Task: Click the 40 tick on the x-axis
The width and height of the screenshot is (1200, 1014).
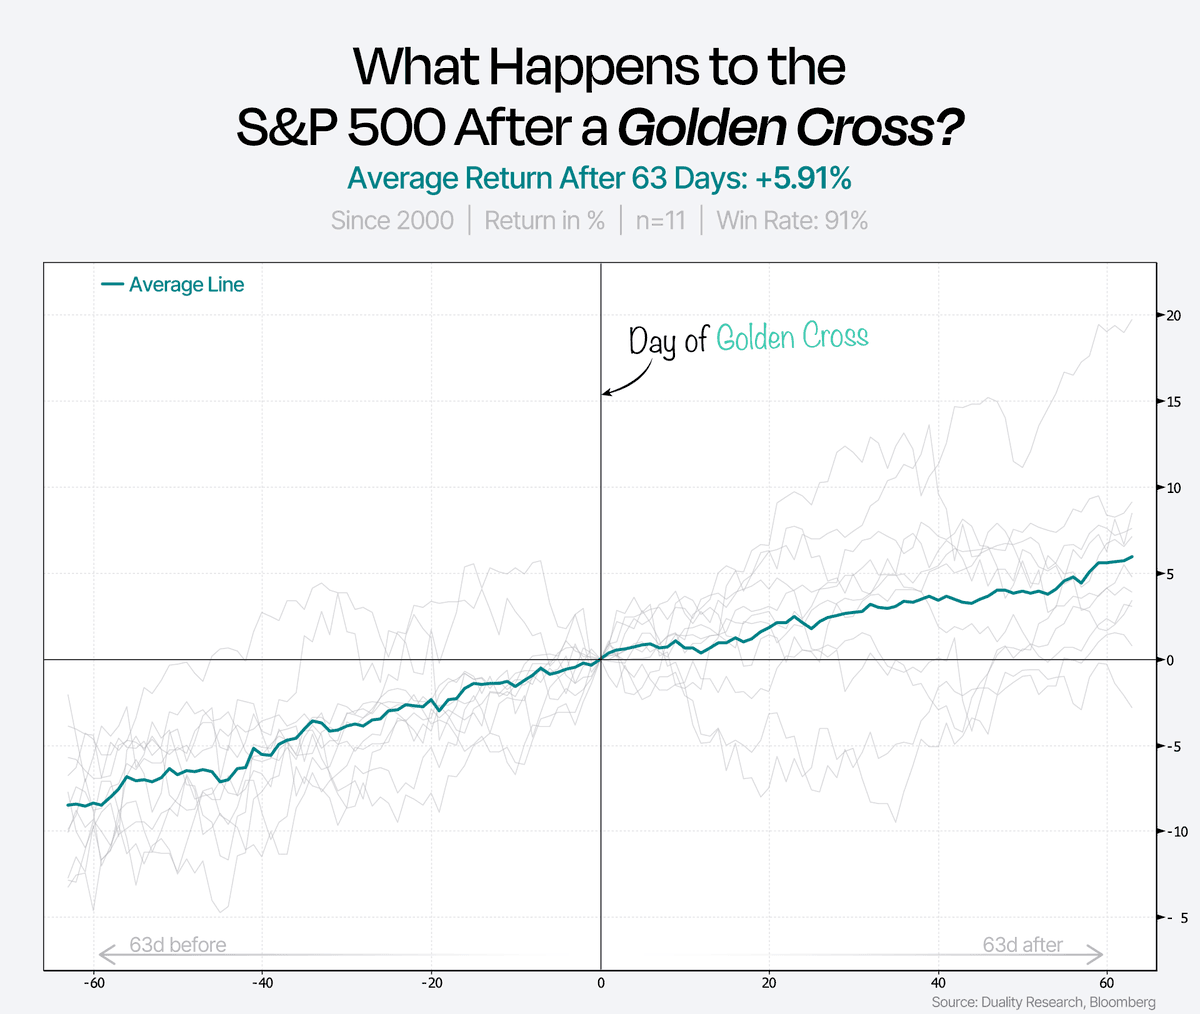Action: pos(938,982)
